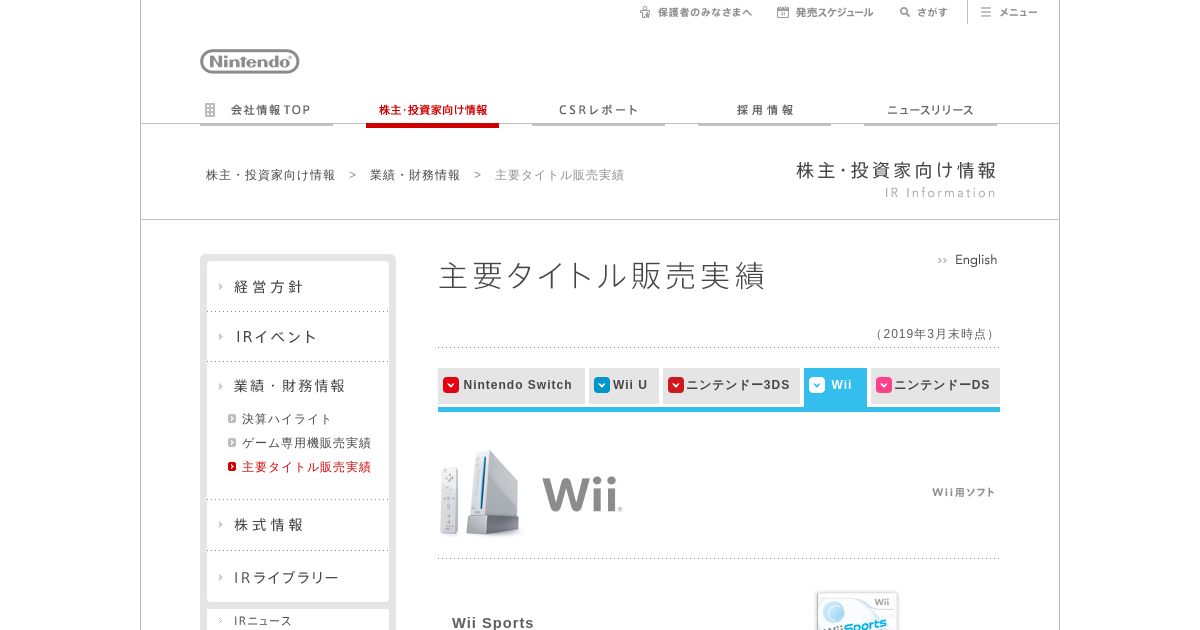Click the grid icon beside 会社情報TOP

click(210, 110)
